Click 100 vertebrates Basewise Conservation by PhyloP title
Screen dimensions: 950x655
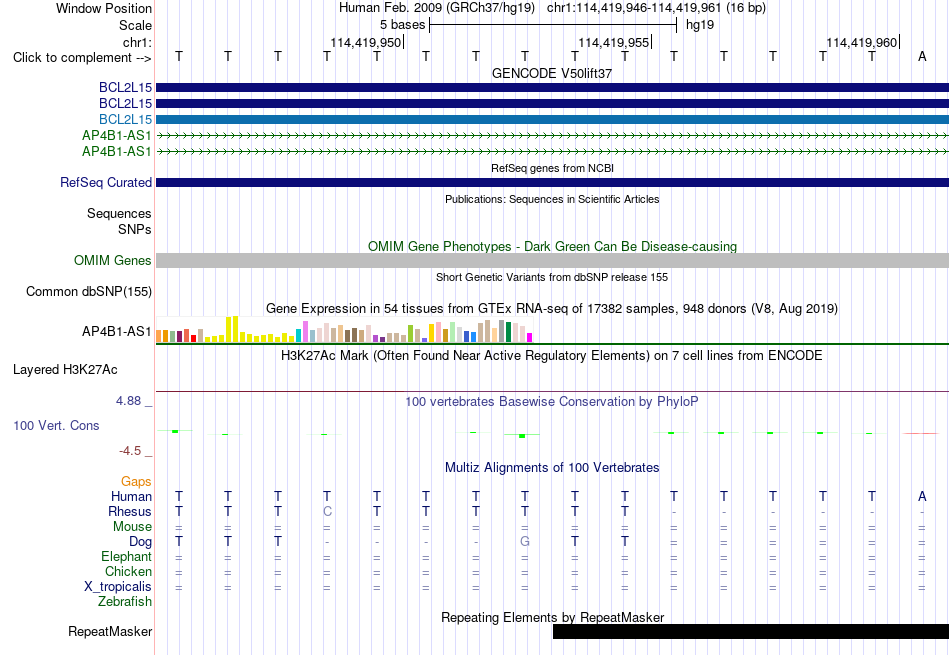coord(552,401)
